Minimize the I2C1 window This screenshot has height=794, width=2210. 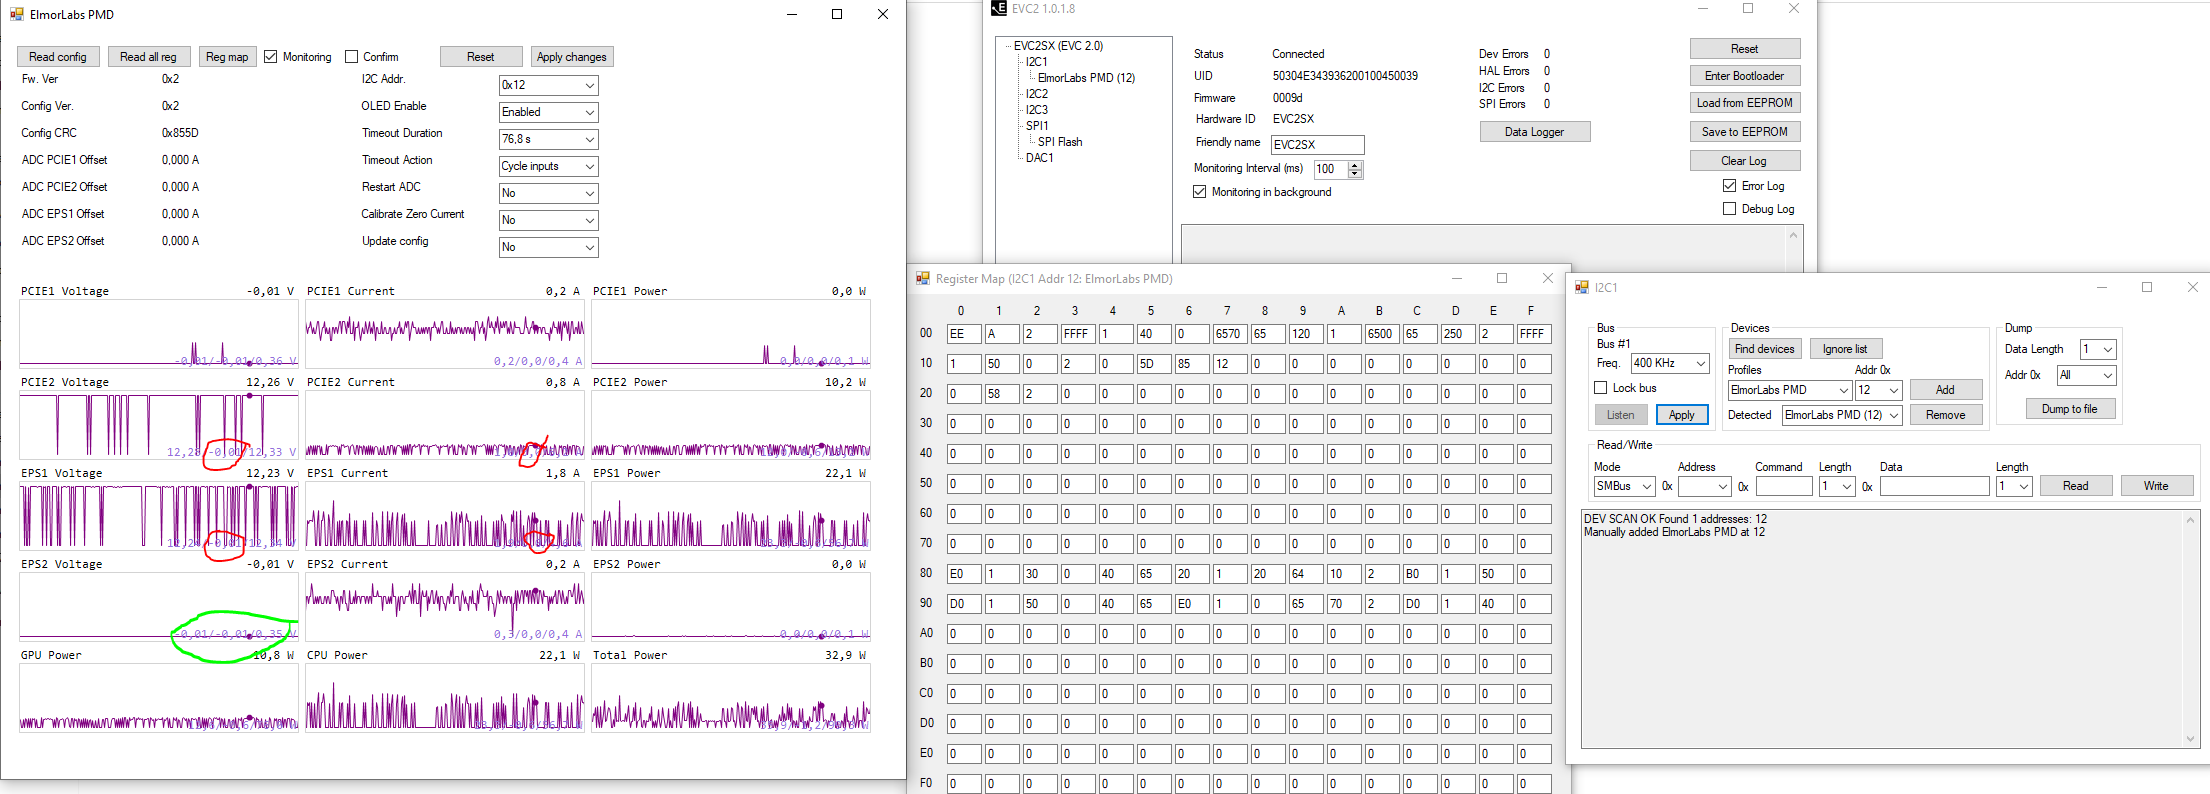[x=2101, y=287]
